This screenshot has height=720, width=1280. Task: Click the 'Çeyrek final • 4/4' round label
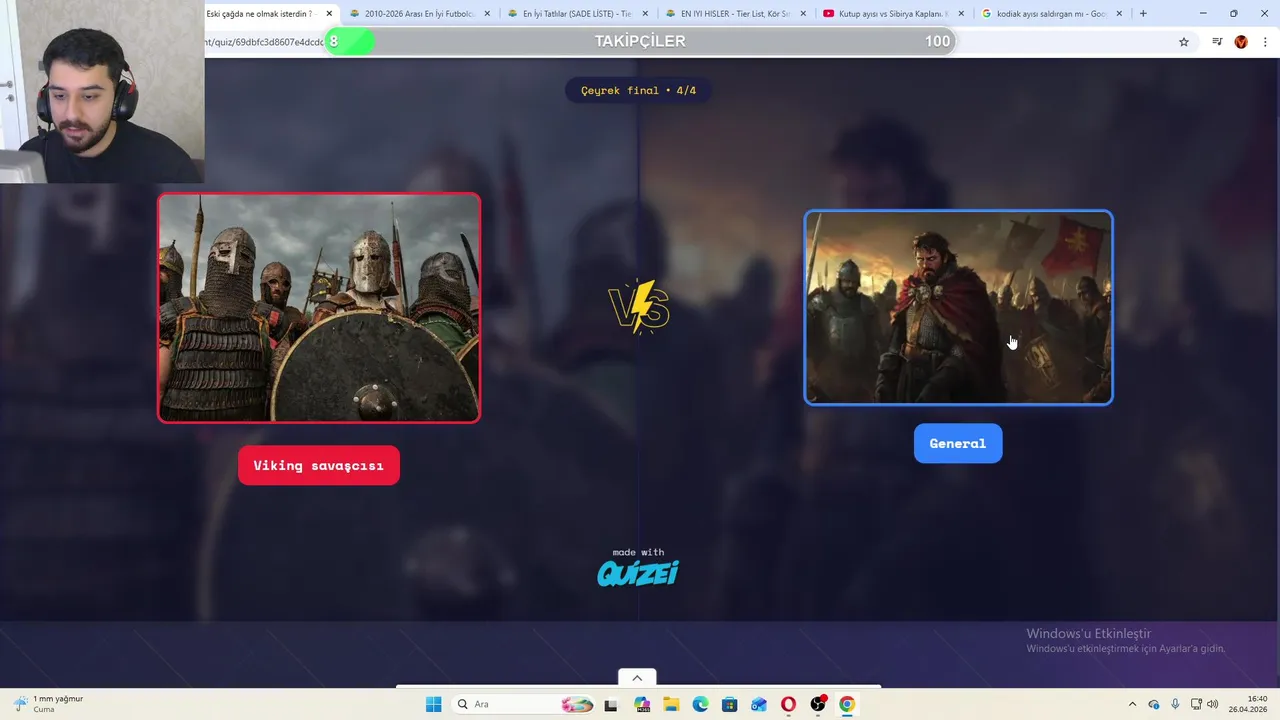[638, 90]
